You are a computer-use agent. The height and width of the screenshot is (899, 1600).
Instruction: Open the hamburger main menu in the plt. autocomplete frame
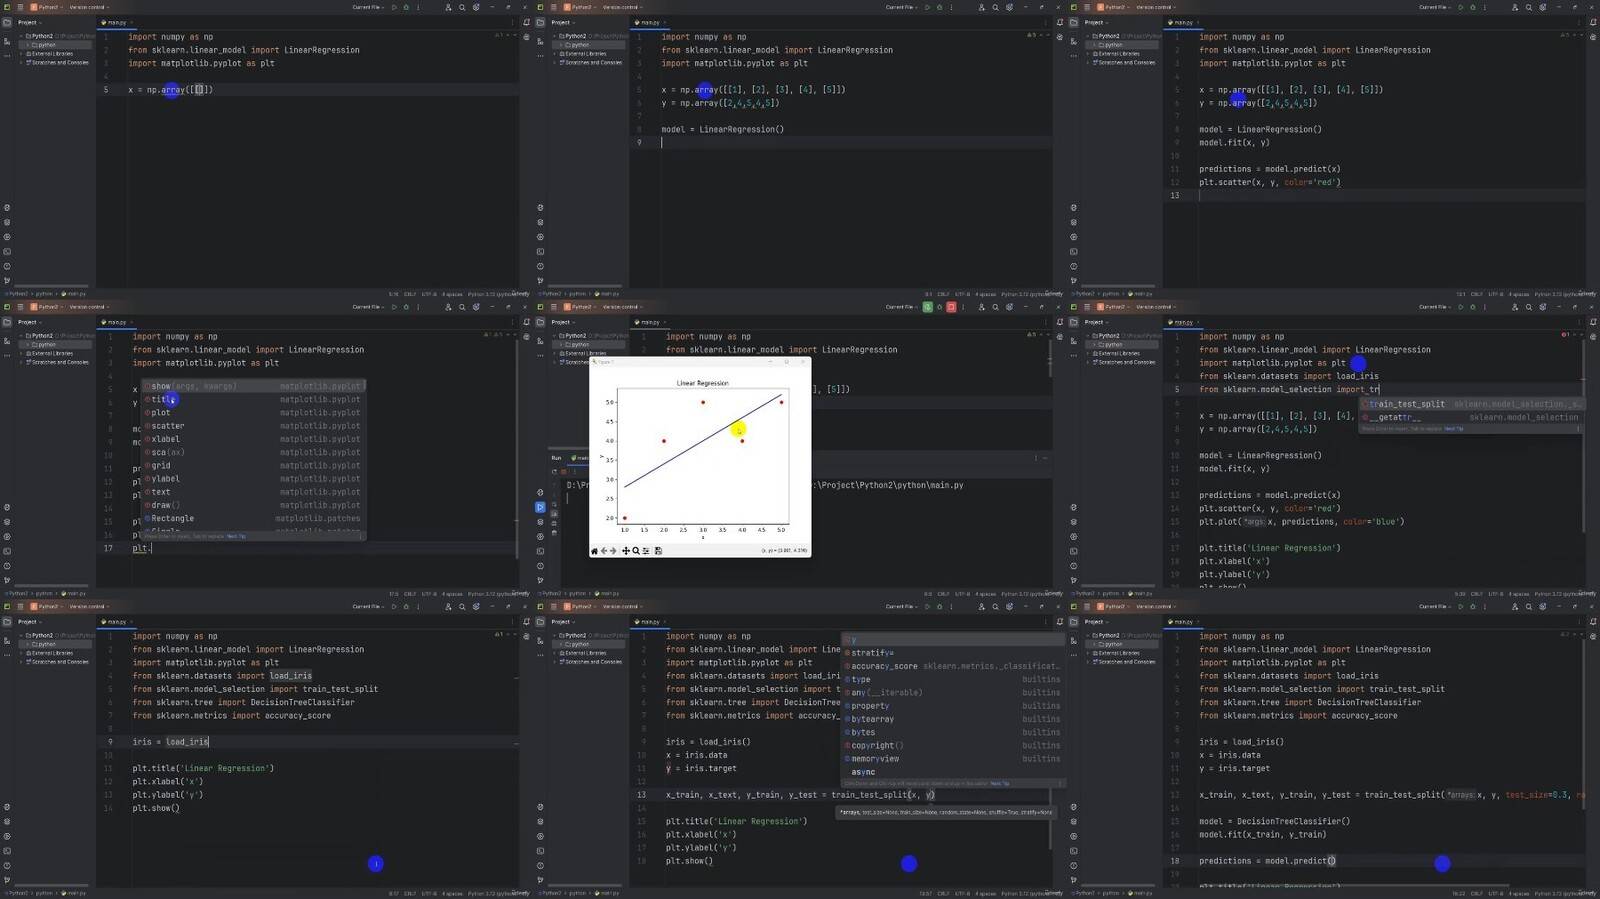coord(20,307)
